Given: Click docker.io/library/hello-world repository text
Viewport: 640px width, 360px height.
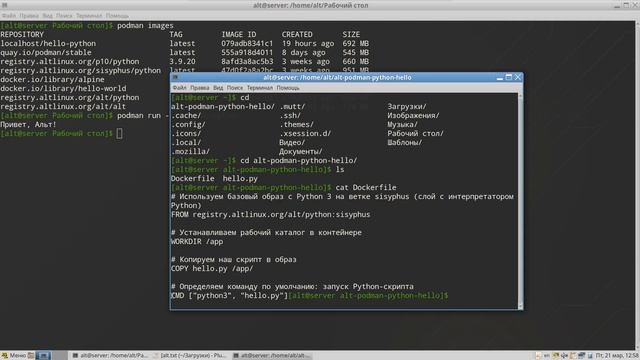Looking at the screenshot, I should coord(63,88).
